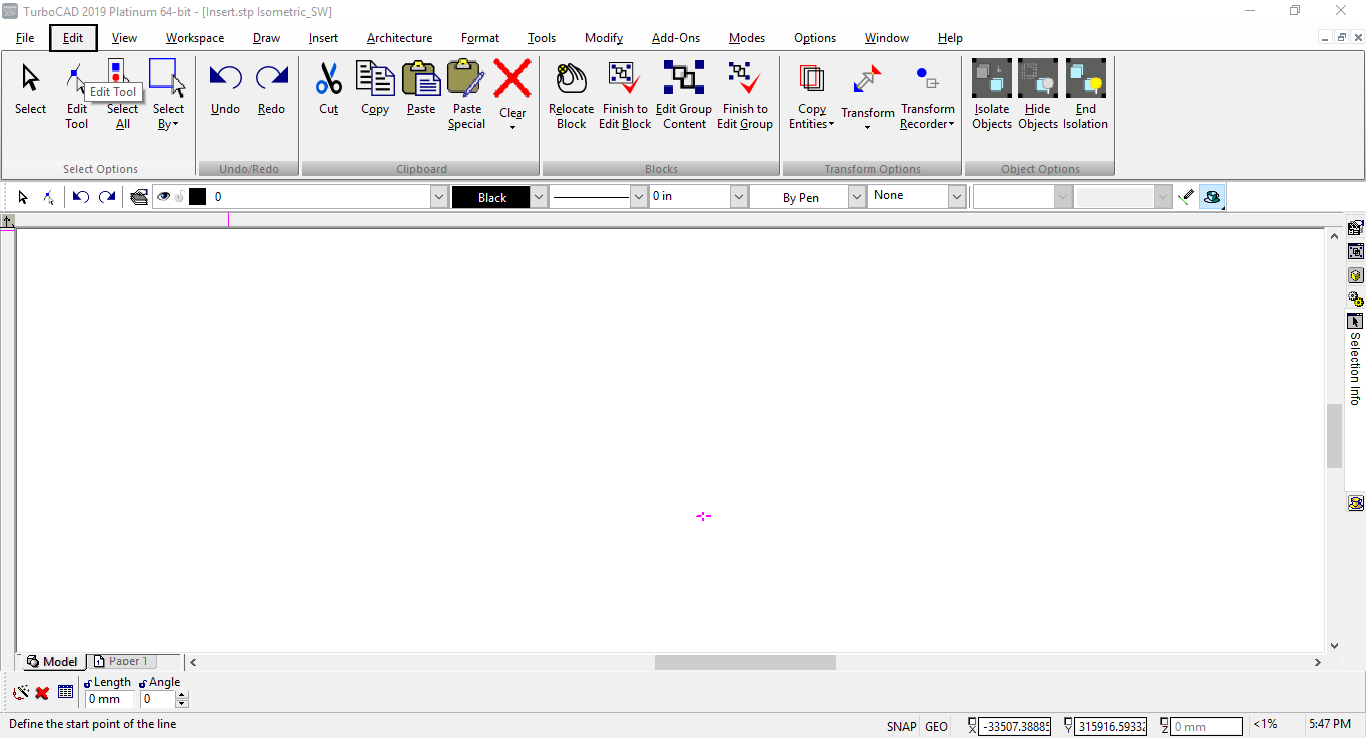Open the line style dropdown
The height and width of the screenshot is (738, 1366).
coord(639,197)
